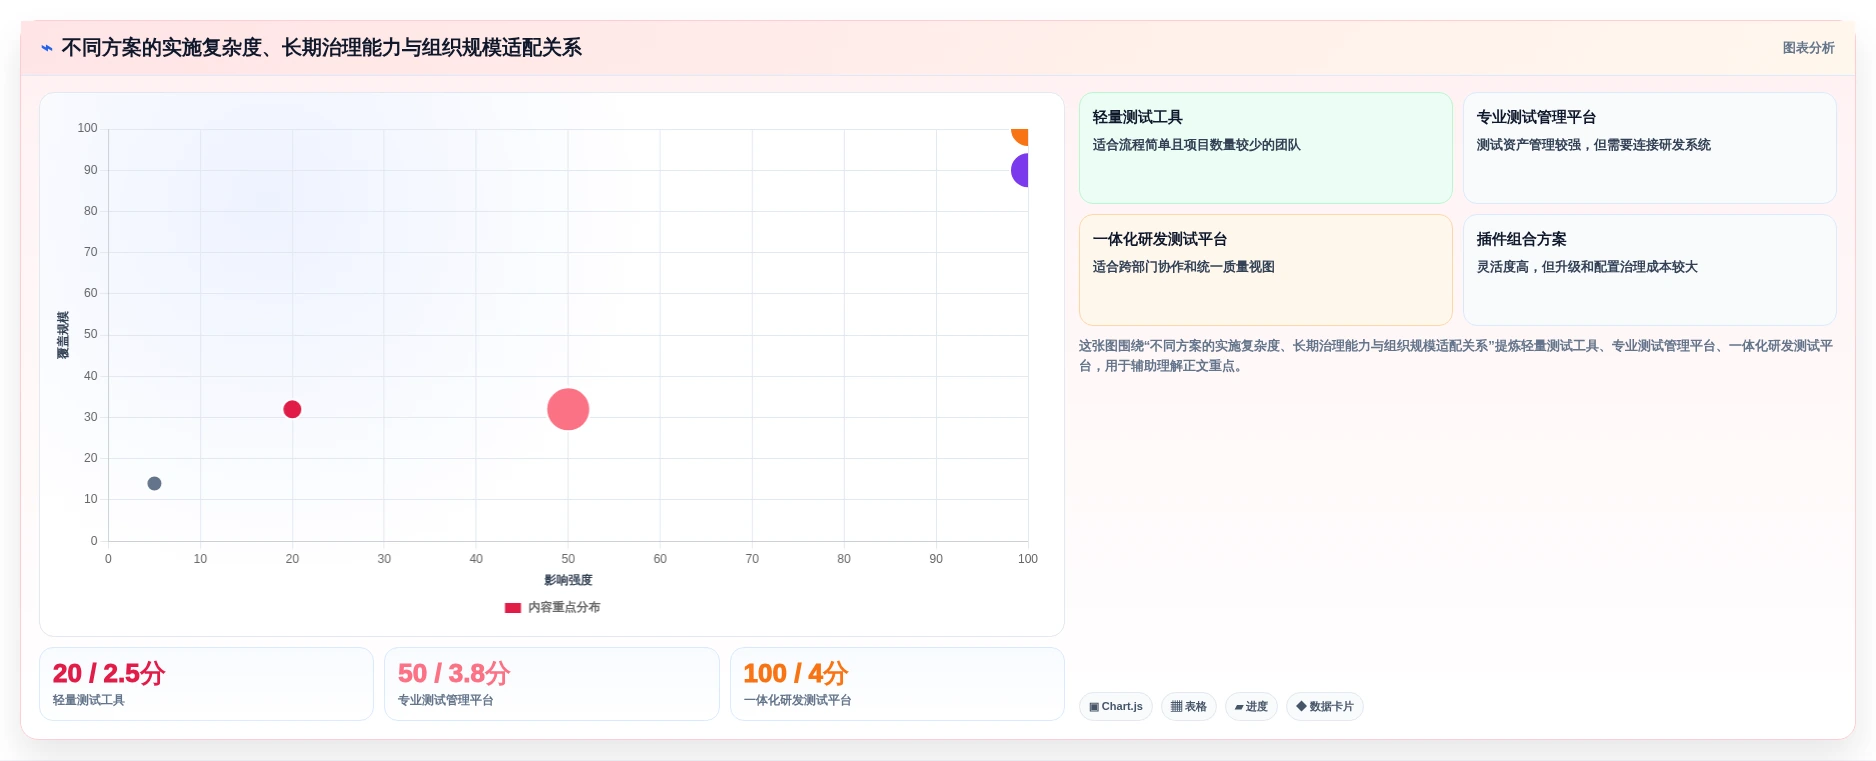Click the 表格 tag

(1189, 706)
